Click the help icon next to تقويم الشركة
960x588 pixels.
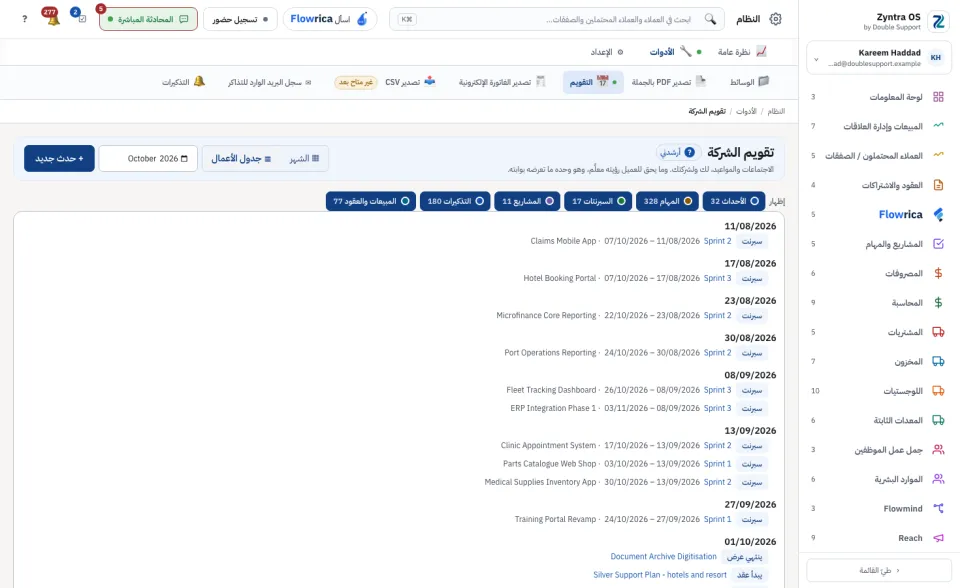[x=689, y=152]
